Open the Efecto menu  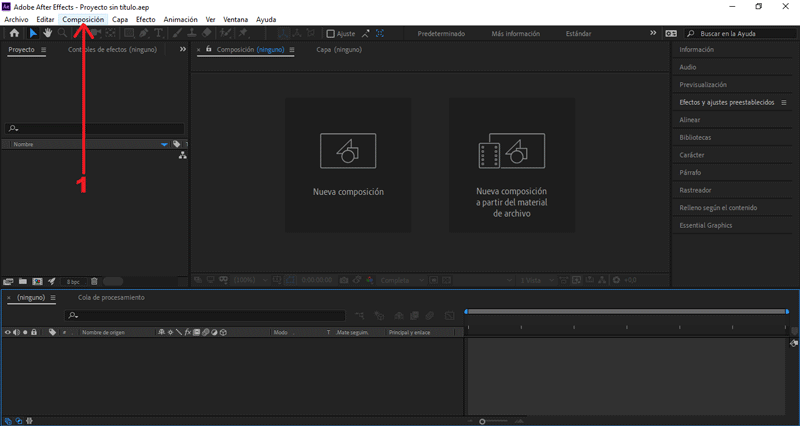tap(145, 19)
